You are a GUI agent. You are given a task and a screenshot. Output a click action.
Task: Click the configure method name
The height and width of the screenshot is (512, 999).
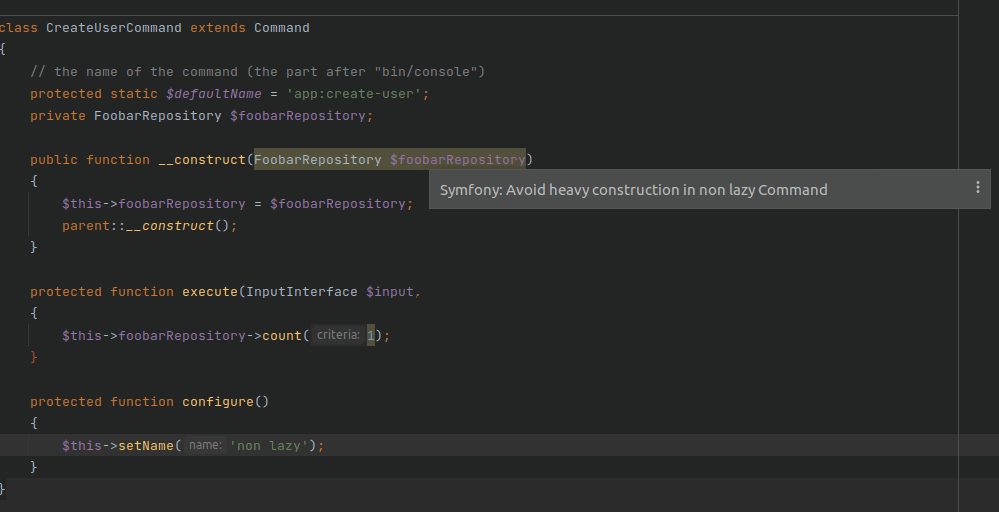tap(217, 402)
